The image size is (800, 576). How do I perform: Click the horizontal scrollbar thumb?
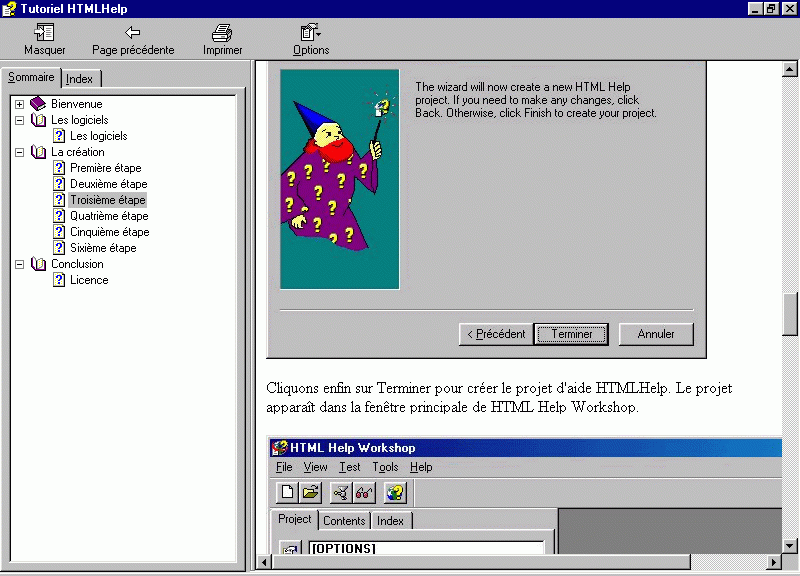481,562
